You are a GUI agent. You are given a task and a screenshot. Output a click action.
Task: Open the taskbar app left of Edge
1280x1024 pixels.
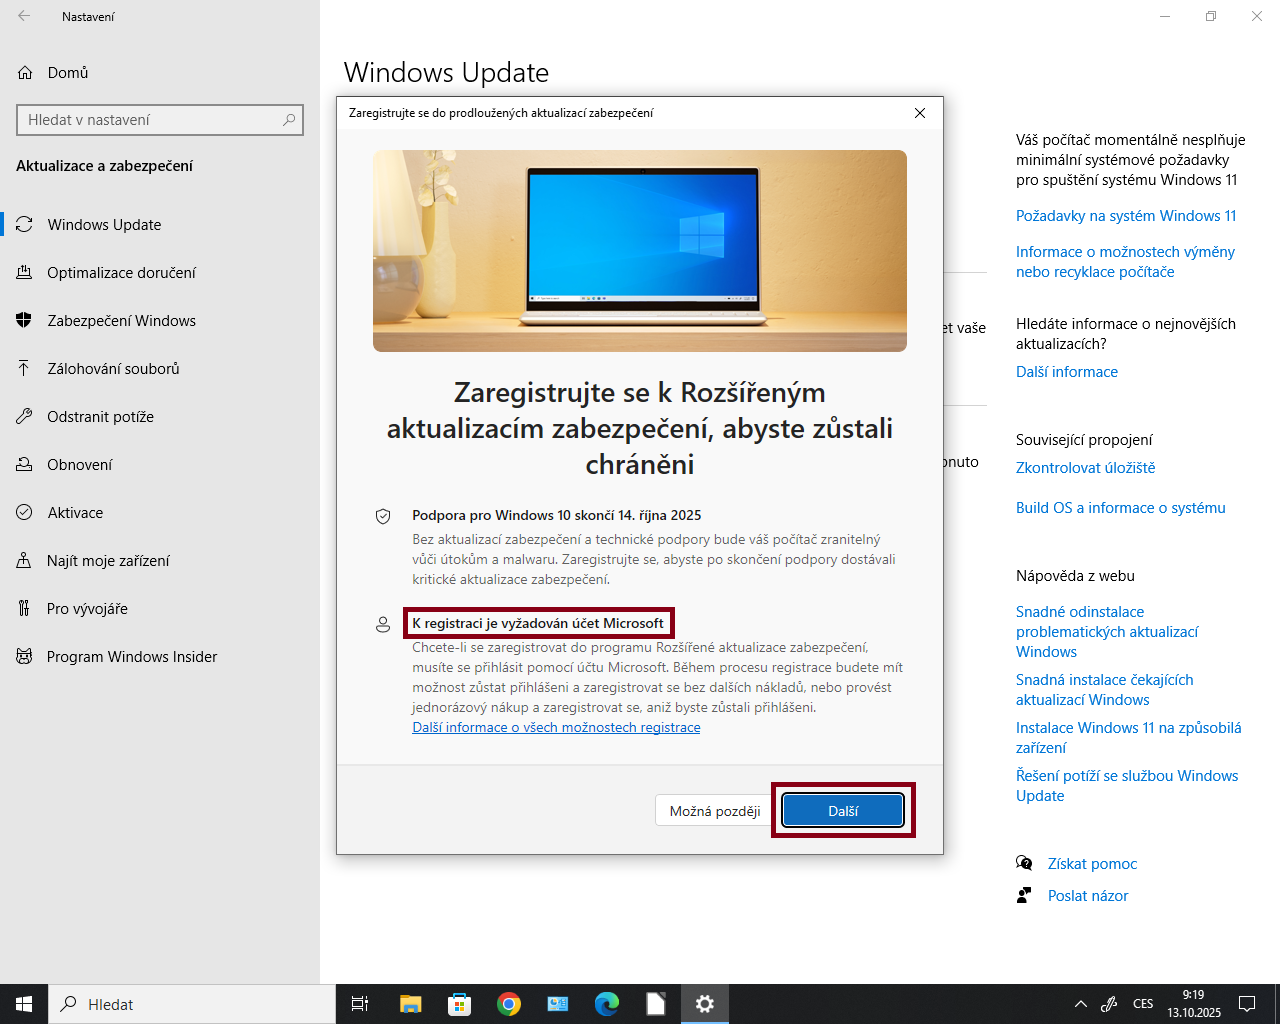pyautogui.click(x=558, y=1004)
